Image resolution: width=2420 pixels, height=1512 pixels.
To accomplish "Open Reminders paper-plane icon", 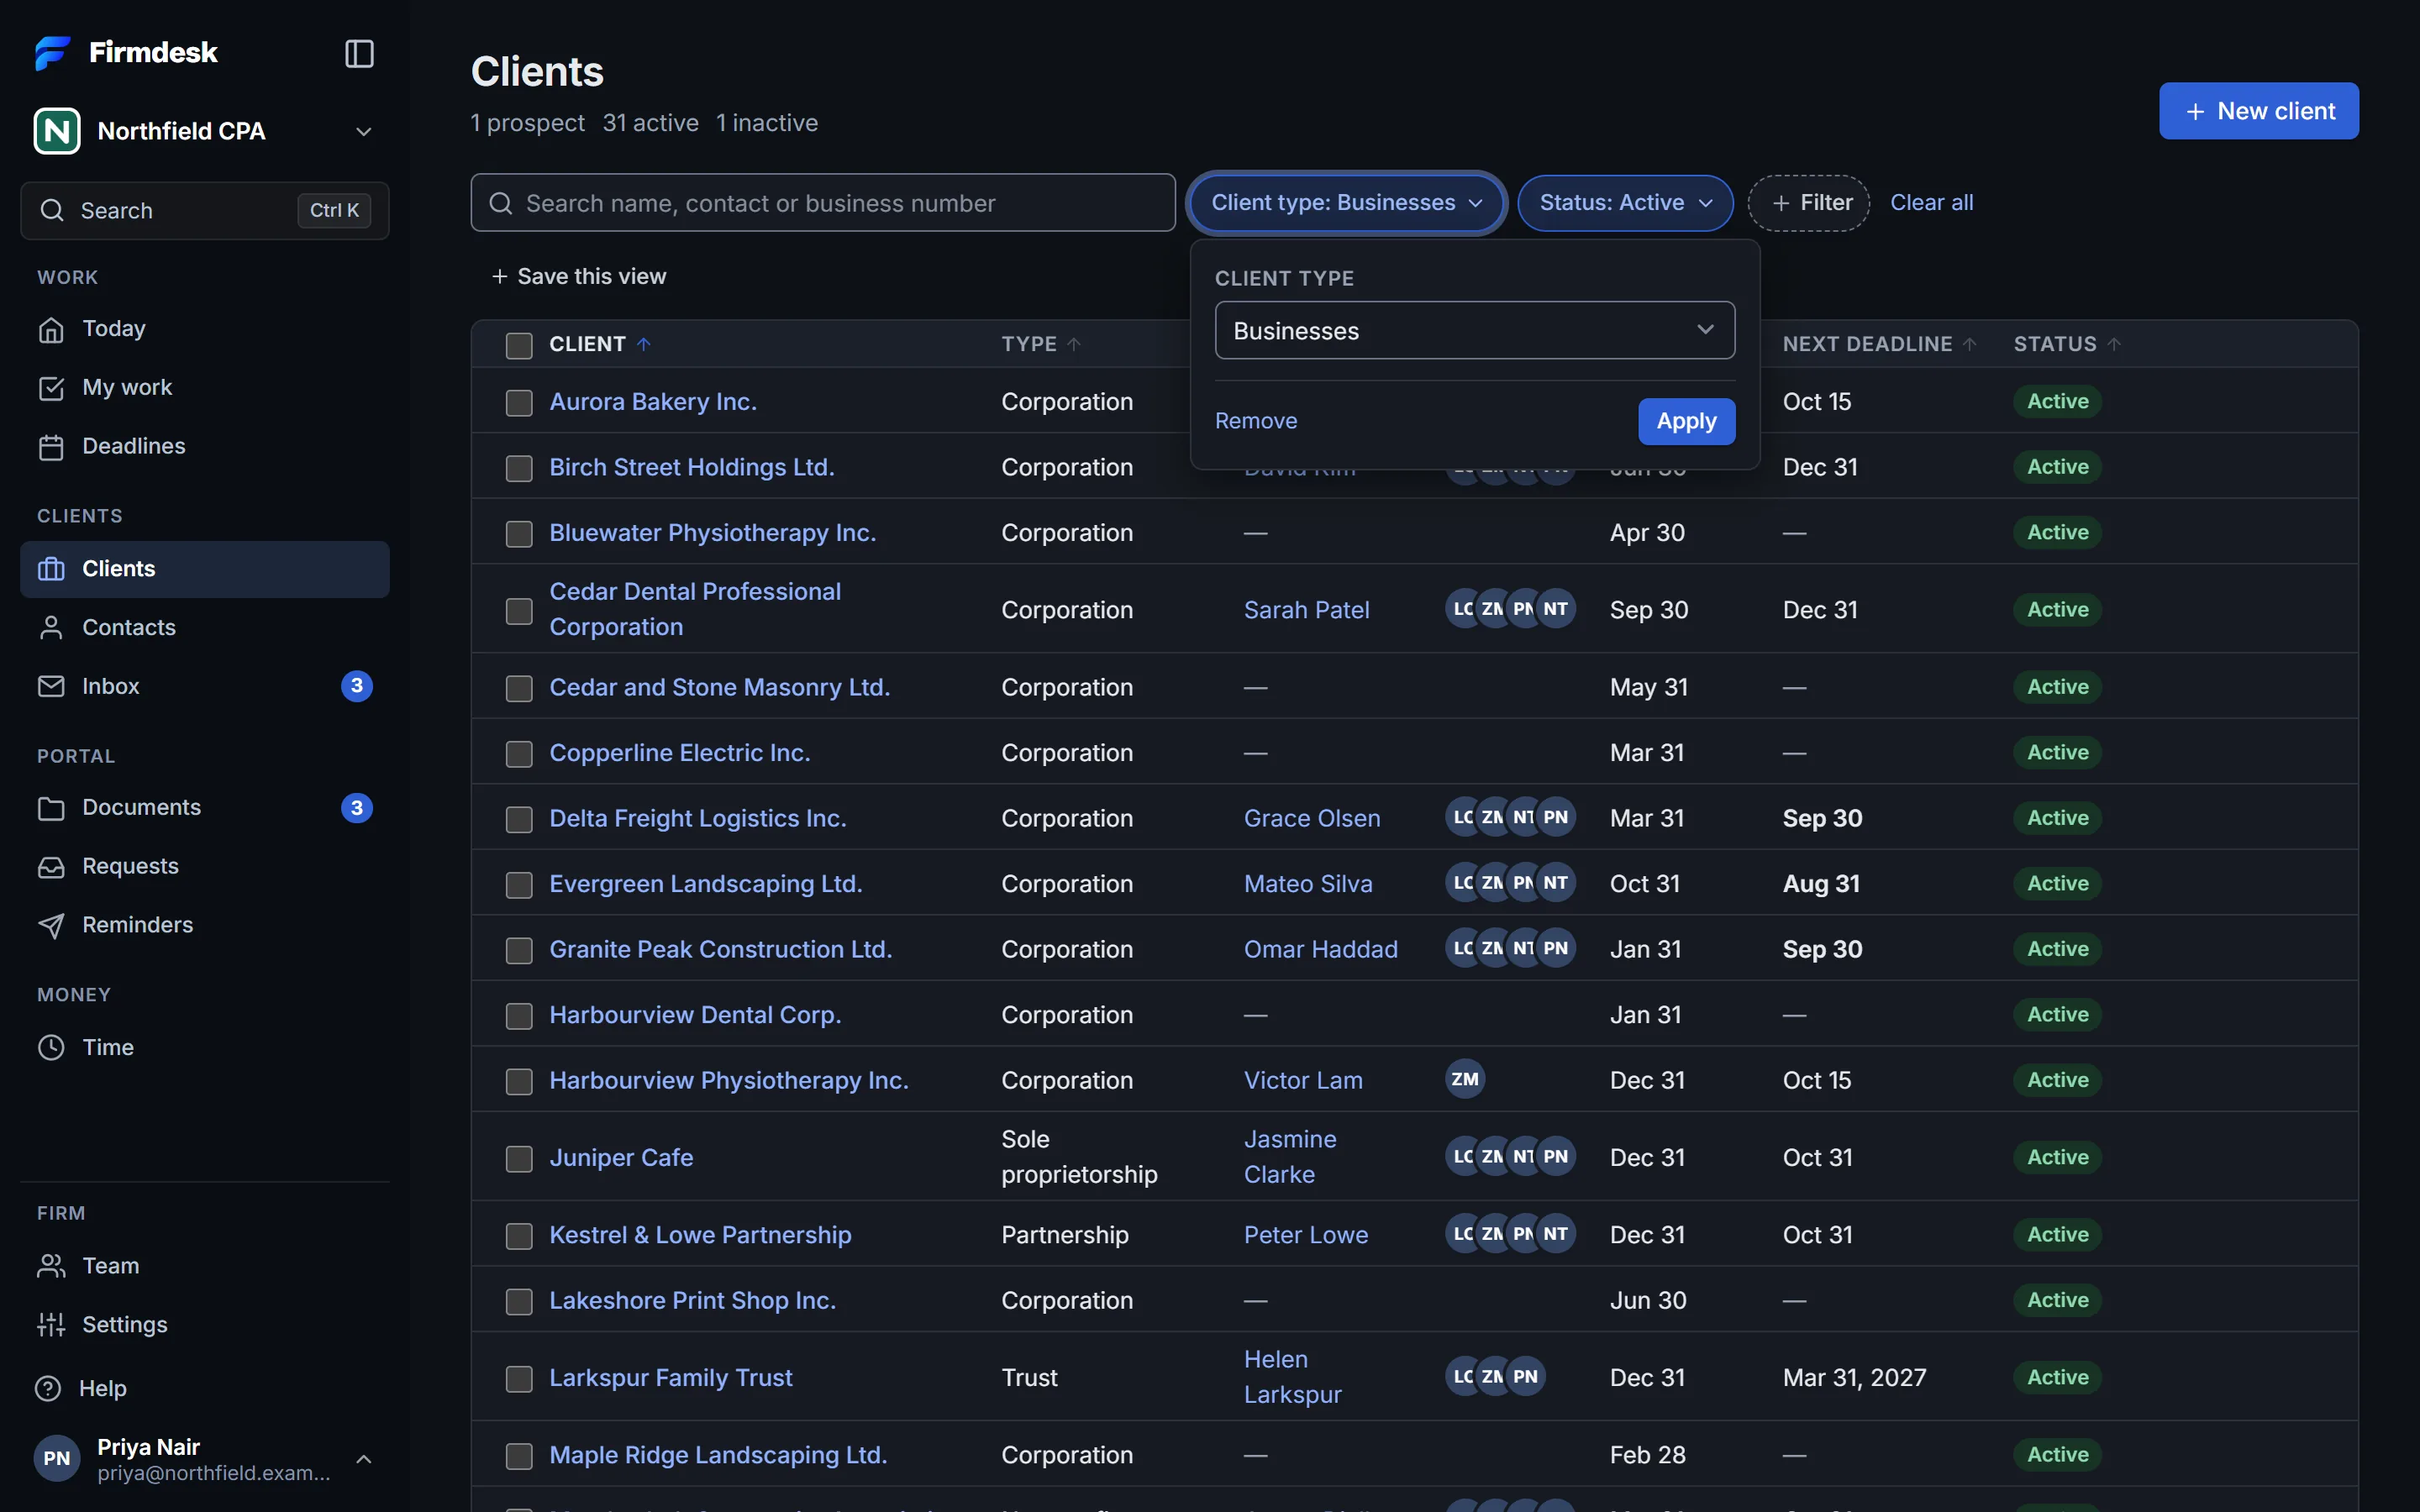I will coord(51,925).
